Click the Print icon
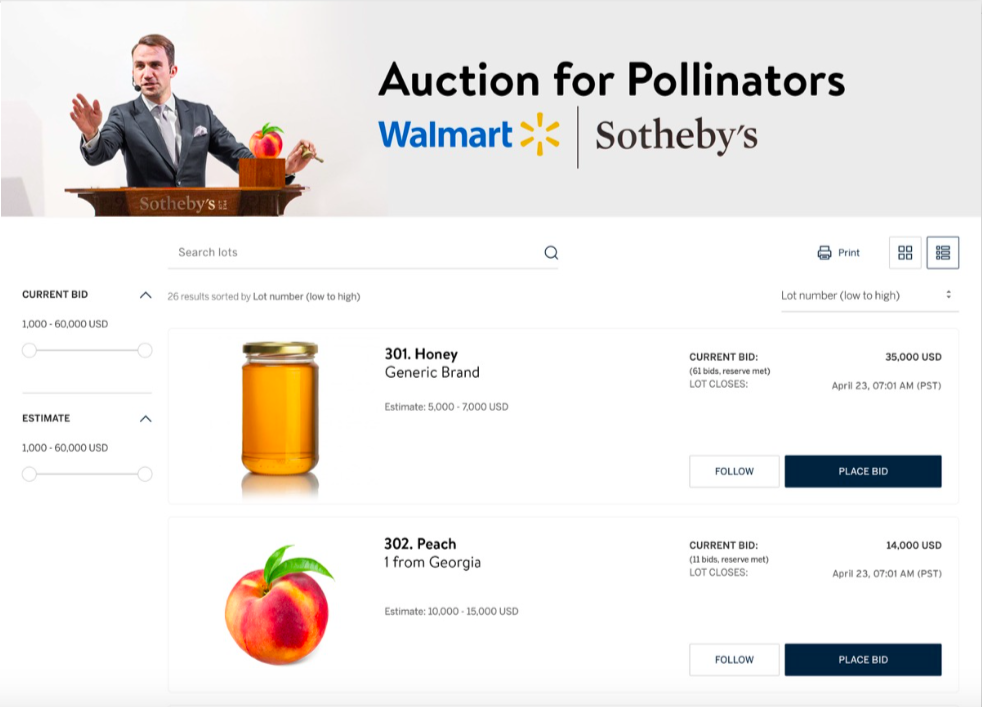Viewport: 982px width, 707px height. [x=824, y=252]
